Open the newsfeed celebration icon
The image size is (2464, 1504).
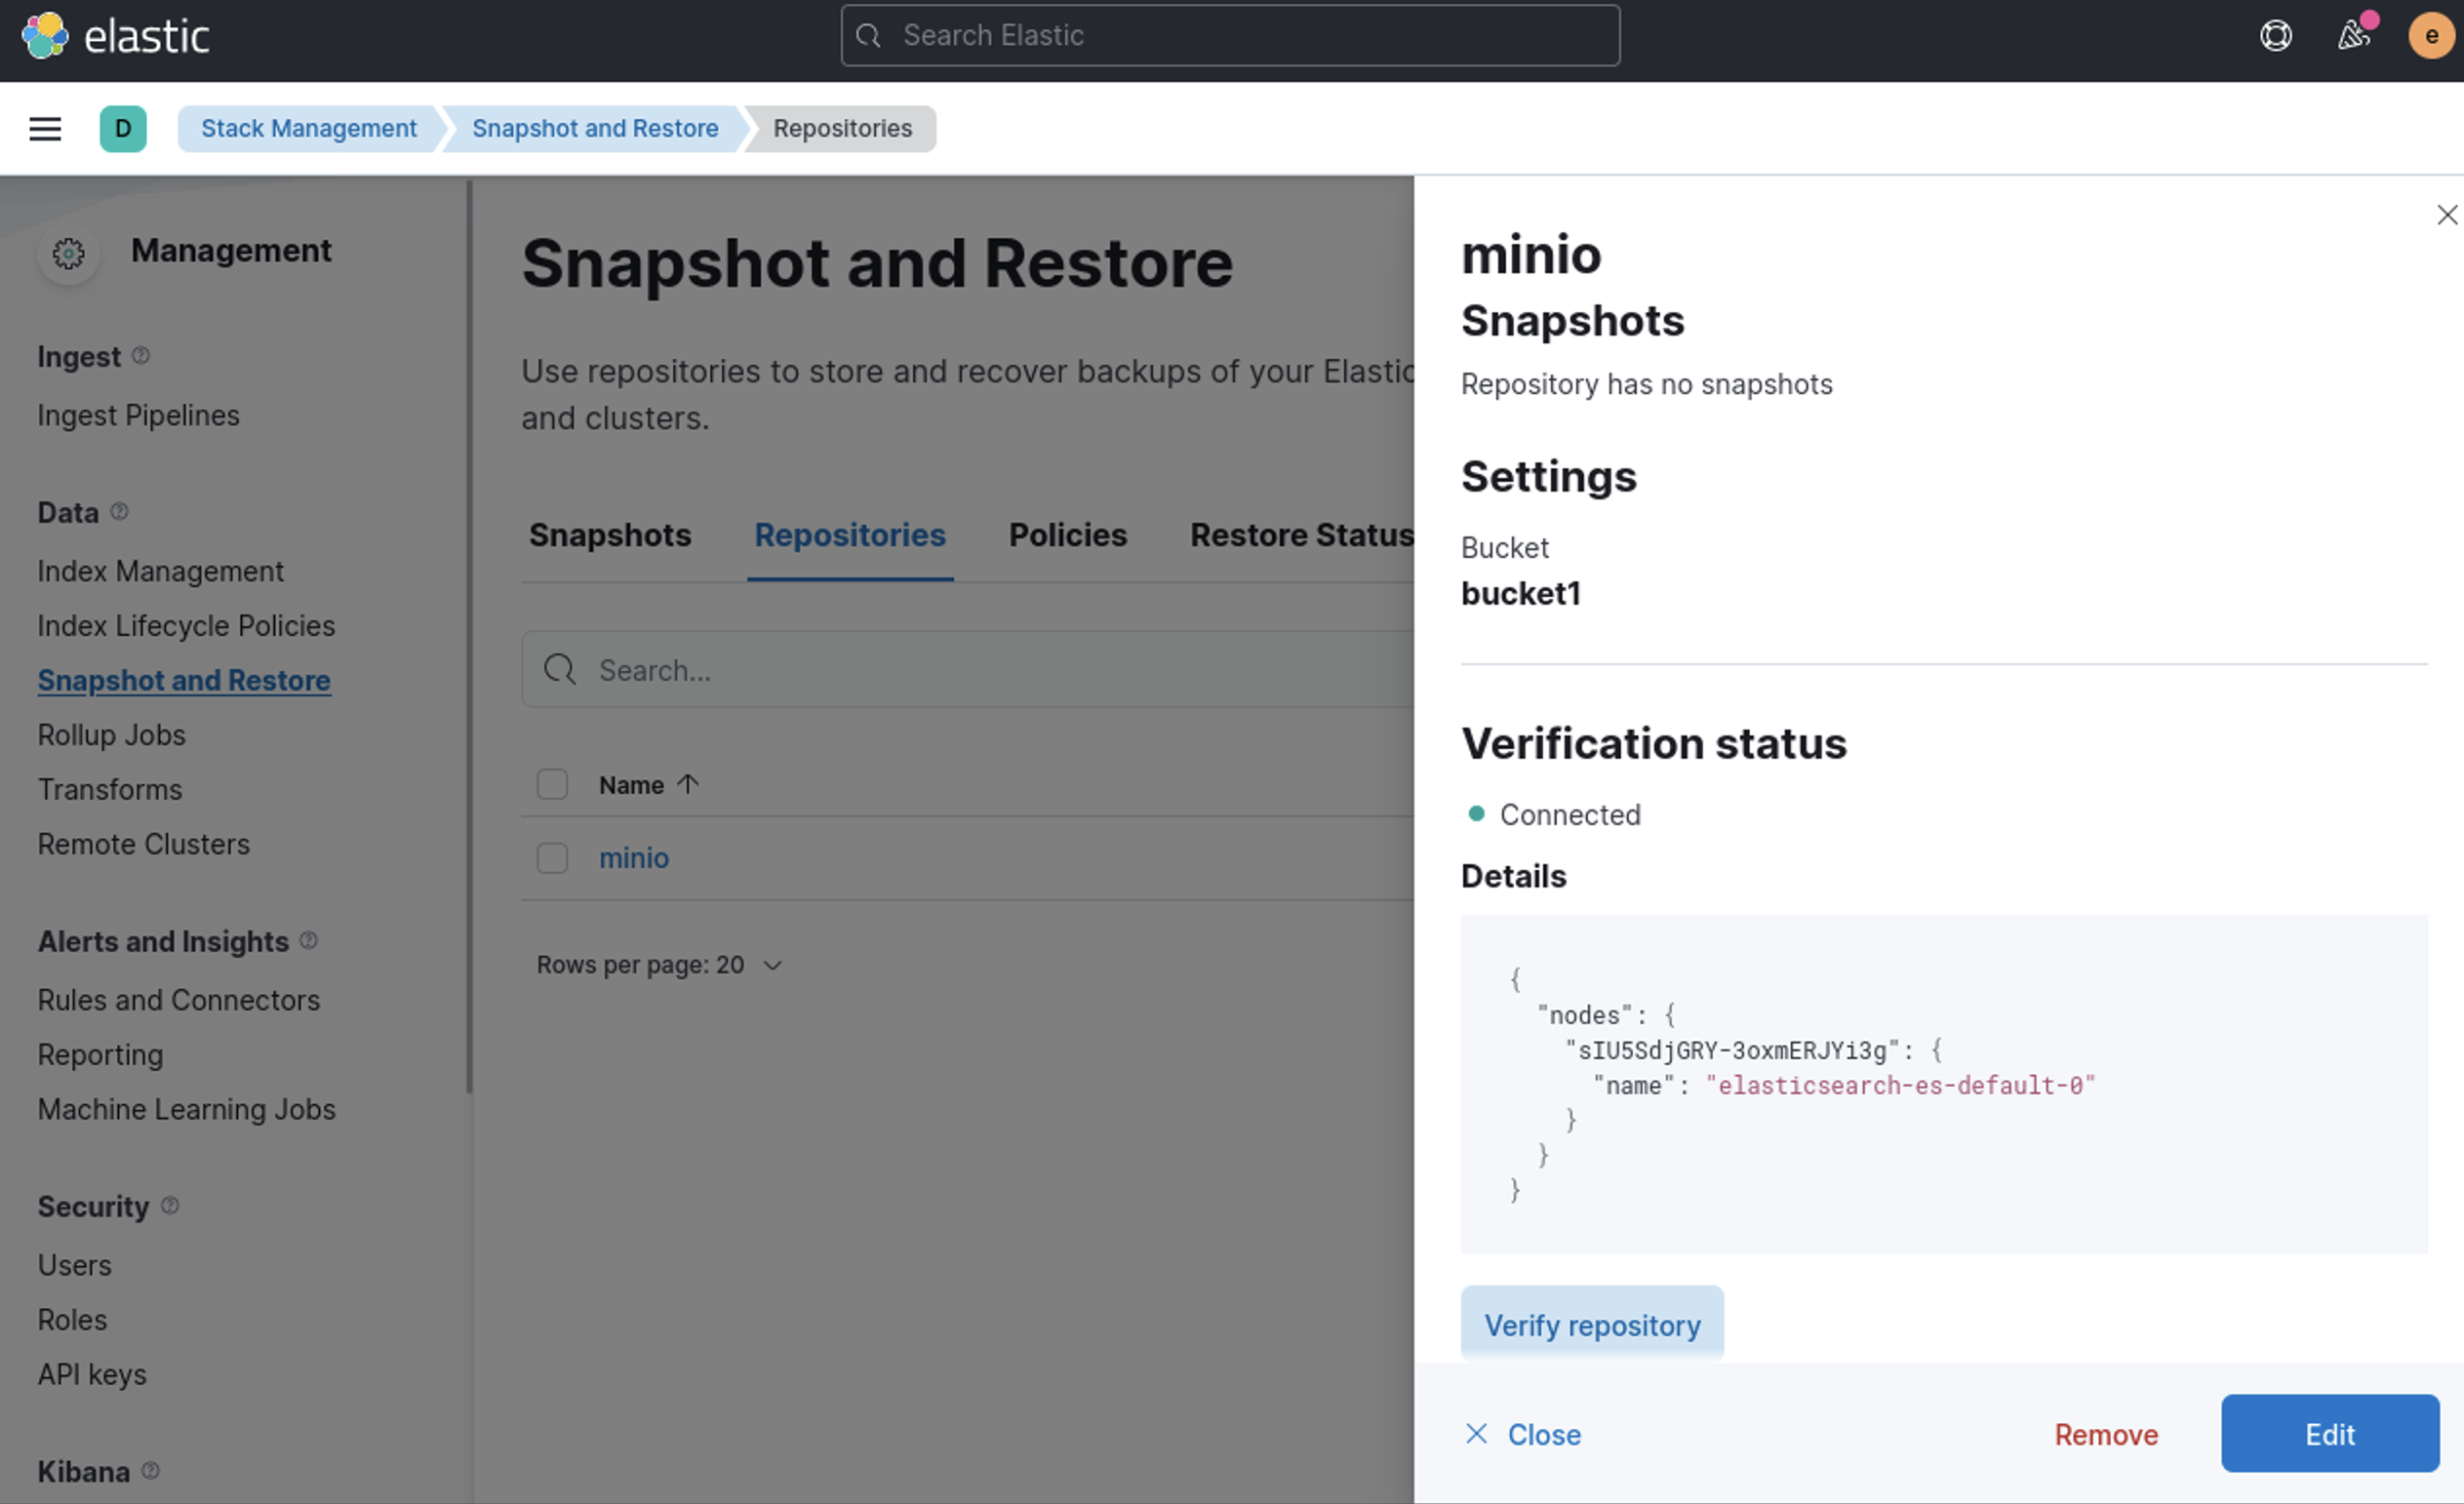click(2353, 36)
